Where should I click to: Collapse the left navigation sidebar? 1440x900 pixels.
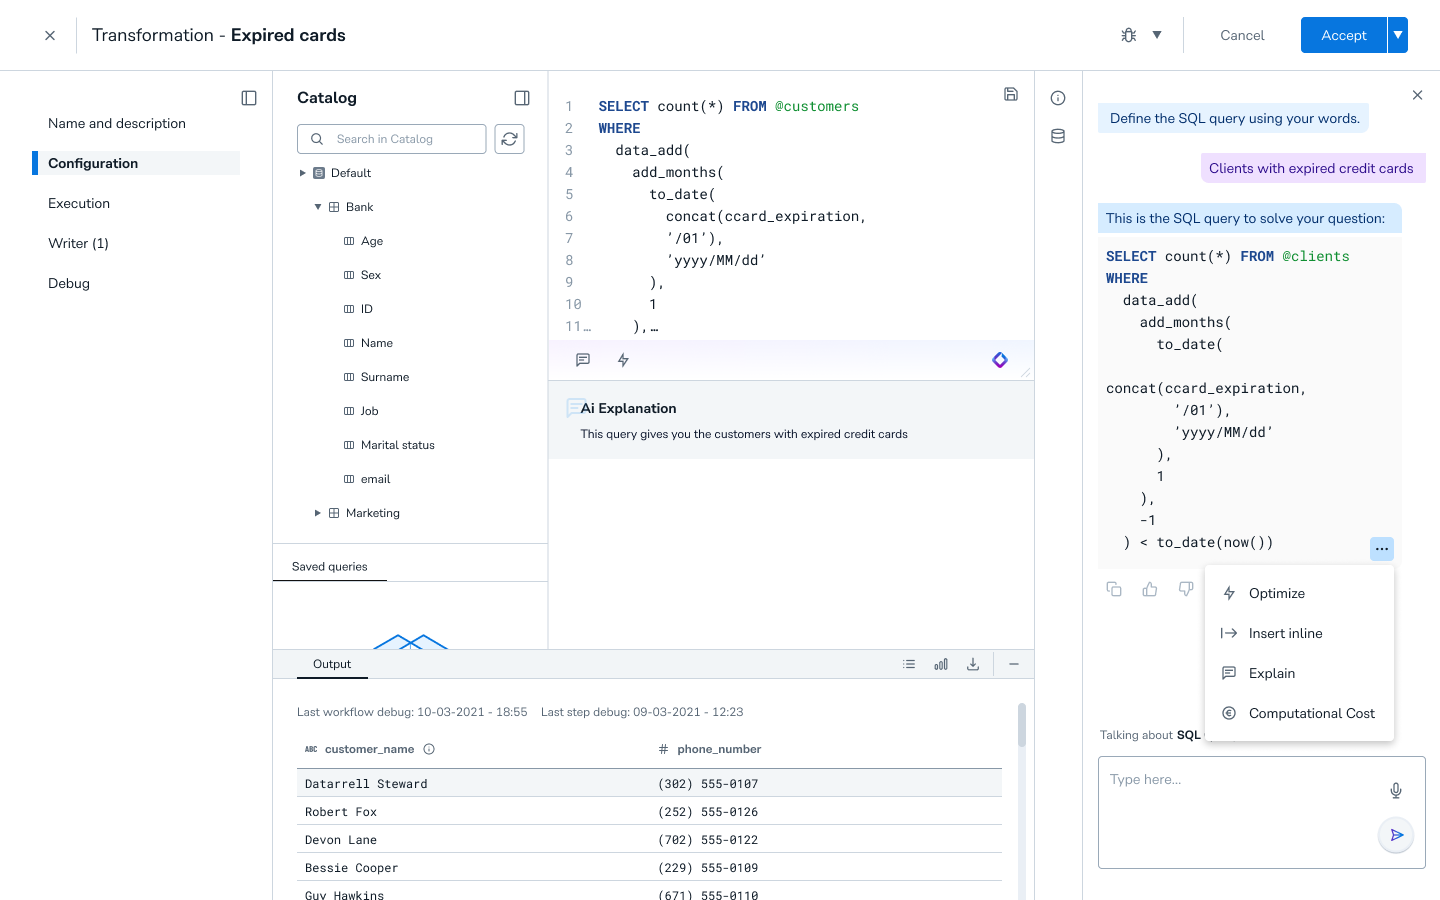(x=249, y=98)
